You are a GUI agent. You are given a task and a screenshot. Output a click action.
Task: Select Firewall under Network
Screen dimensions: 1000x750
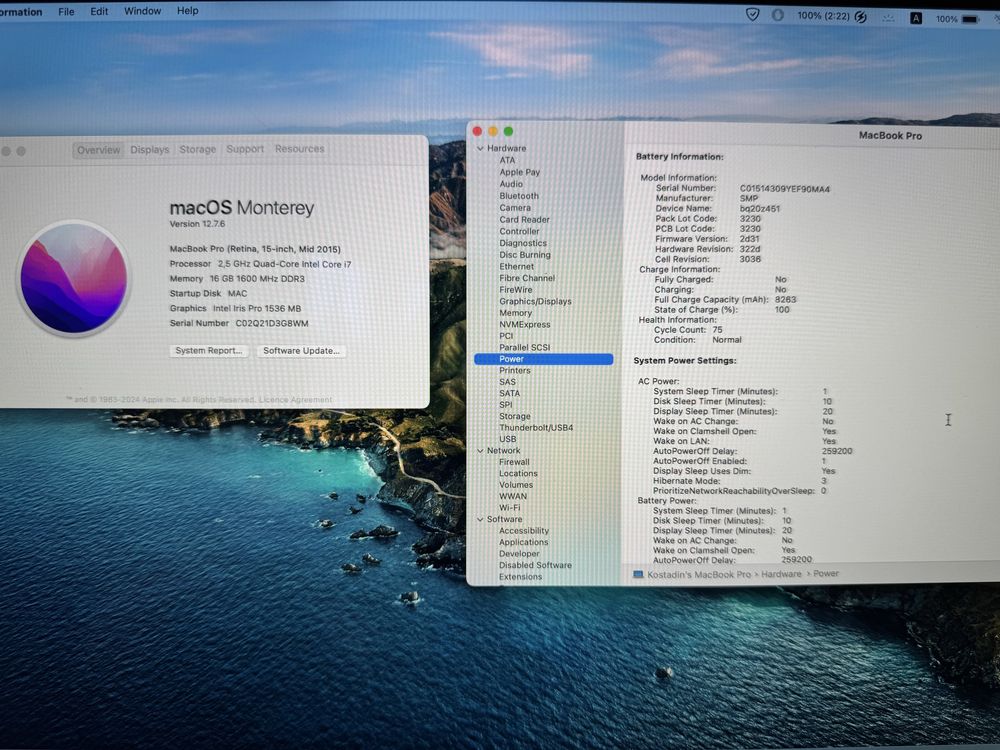coord(514,462)
